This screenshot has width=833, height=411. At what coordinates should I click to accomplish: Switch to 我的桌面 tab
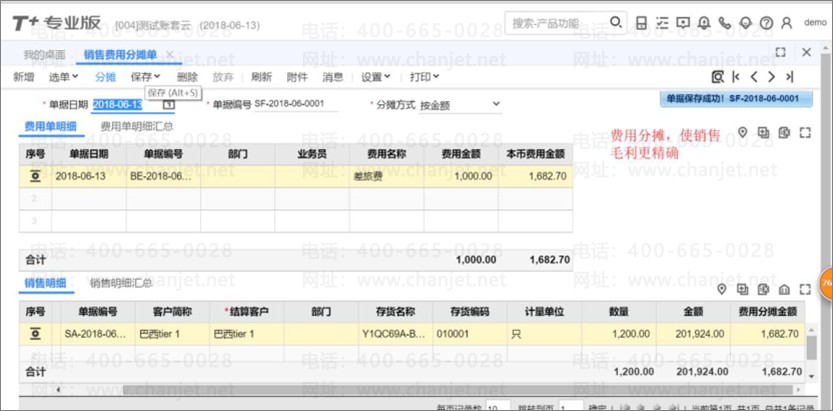45,55
